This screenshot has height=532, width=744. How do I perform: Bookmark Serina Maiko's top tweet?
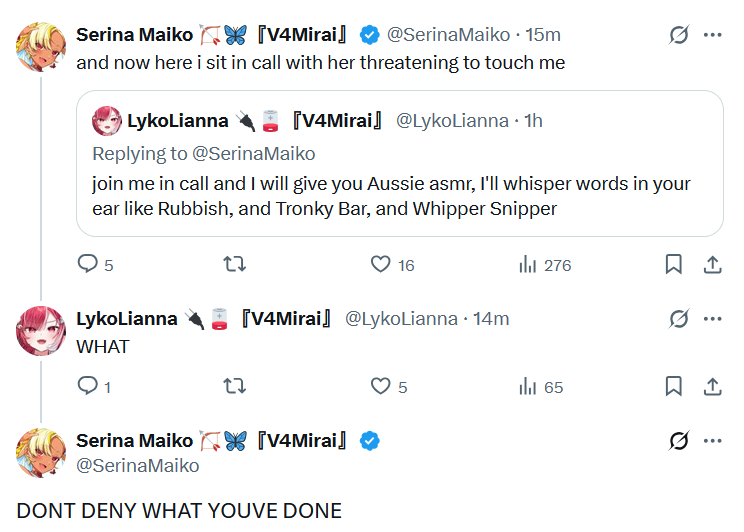(674, 264)
